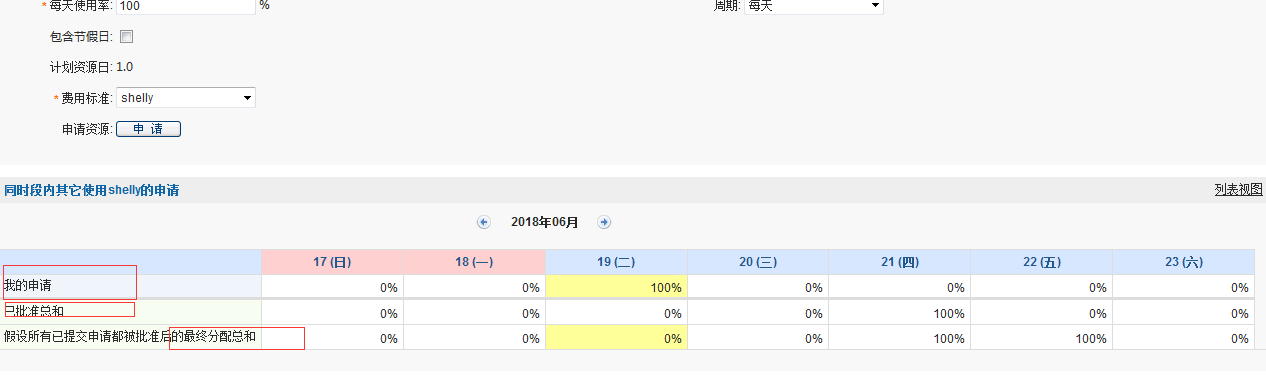
Task: Select the 18 (一) column header
Action: pos(474,262)
